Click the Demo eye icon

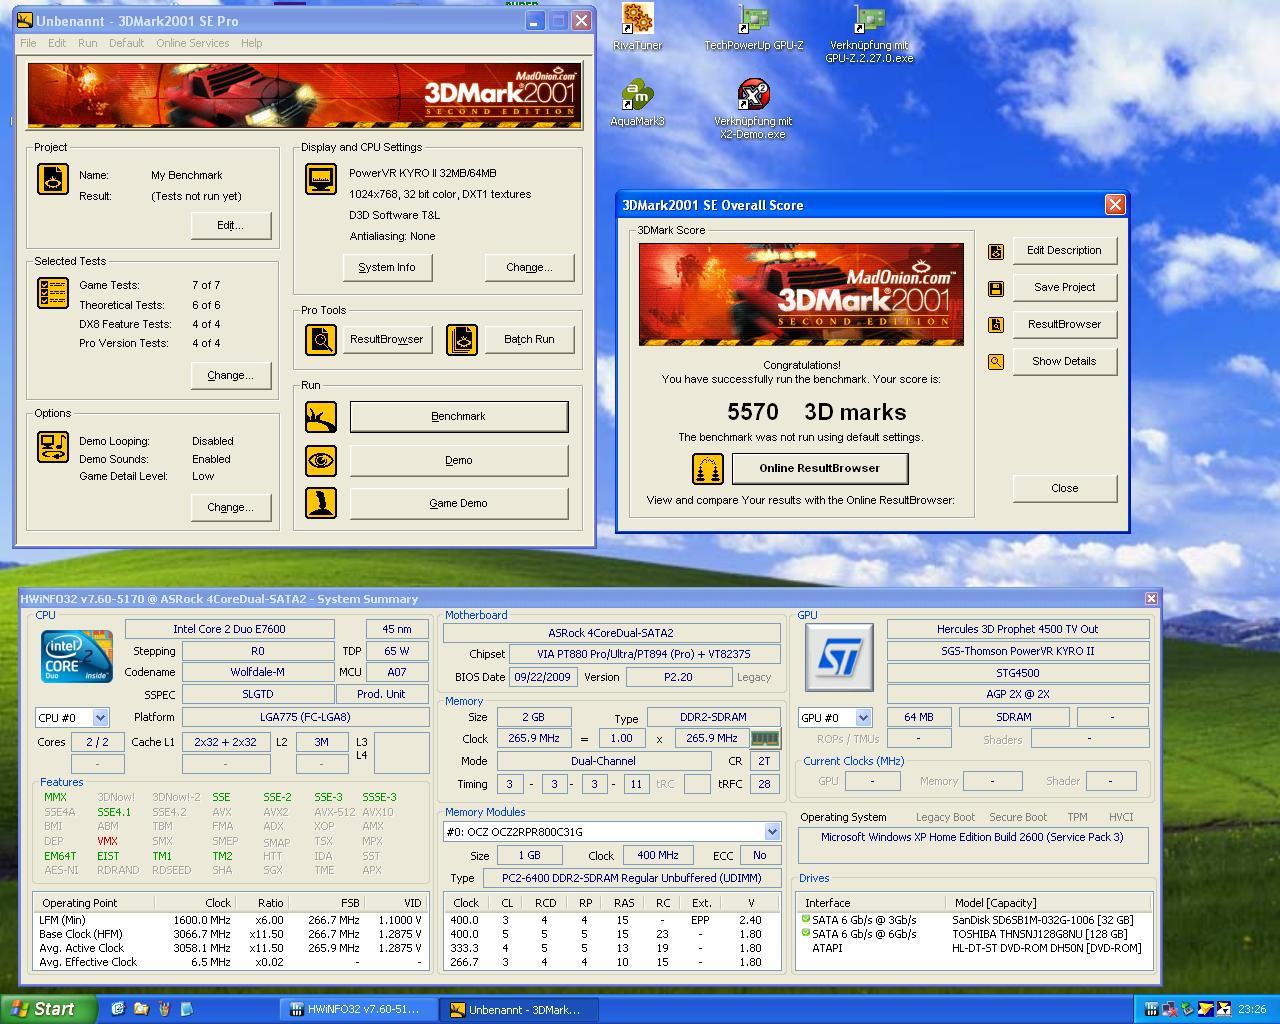(321, 460)
